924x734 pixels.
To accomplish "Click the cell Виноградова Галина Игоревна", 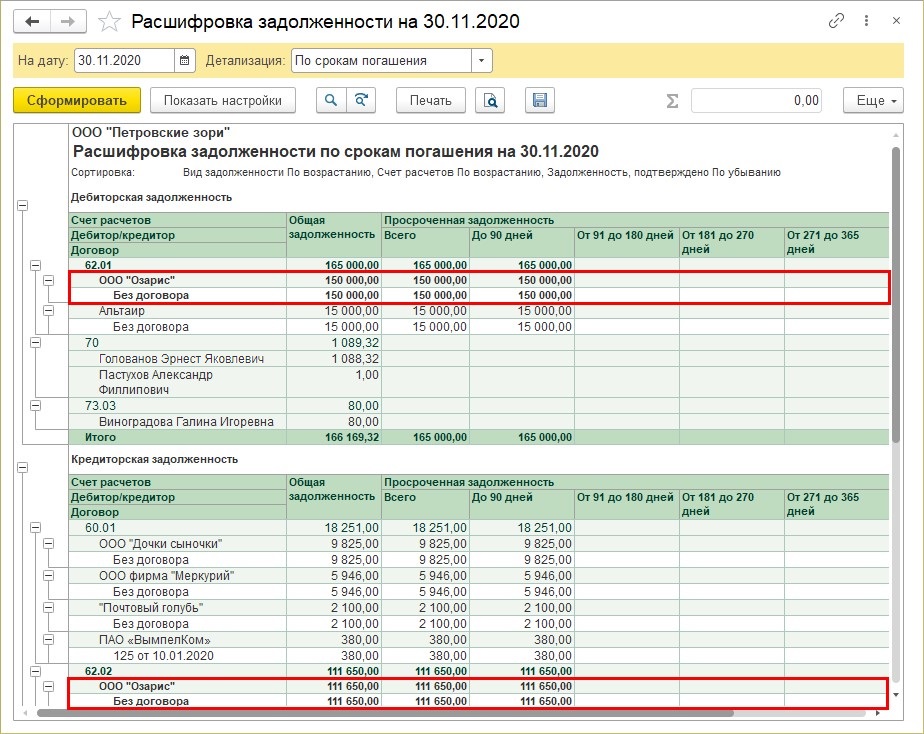I will [x=177, y=422].
